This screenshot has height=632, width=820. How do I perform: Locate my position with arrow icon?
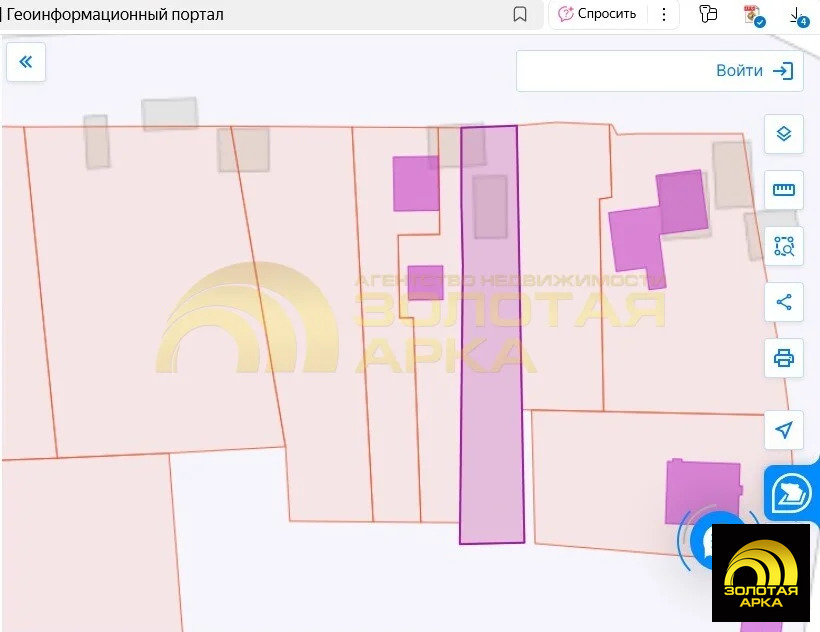point(783,430)
